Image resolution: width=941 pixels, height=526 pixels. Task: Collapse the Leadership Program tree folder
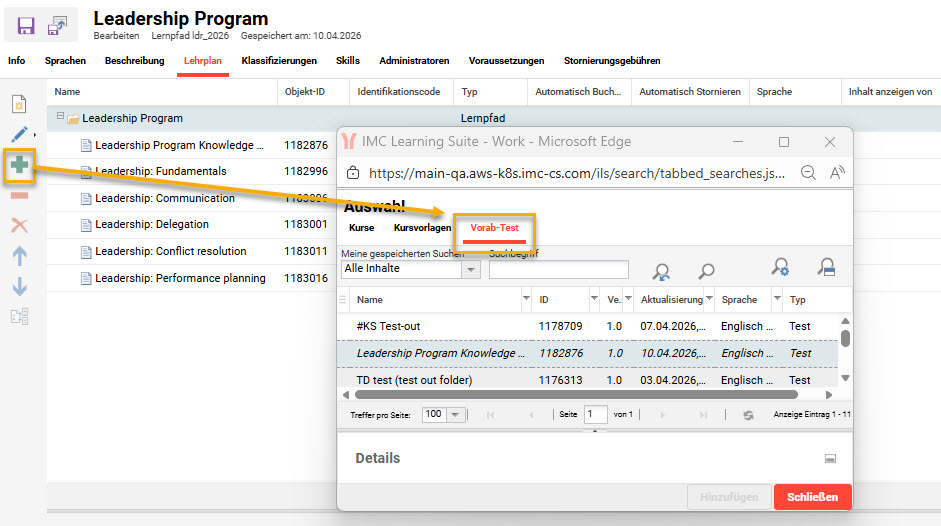click(x=61, y=117)
